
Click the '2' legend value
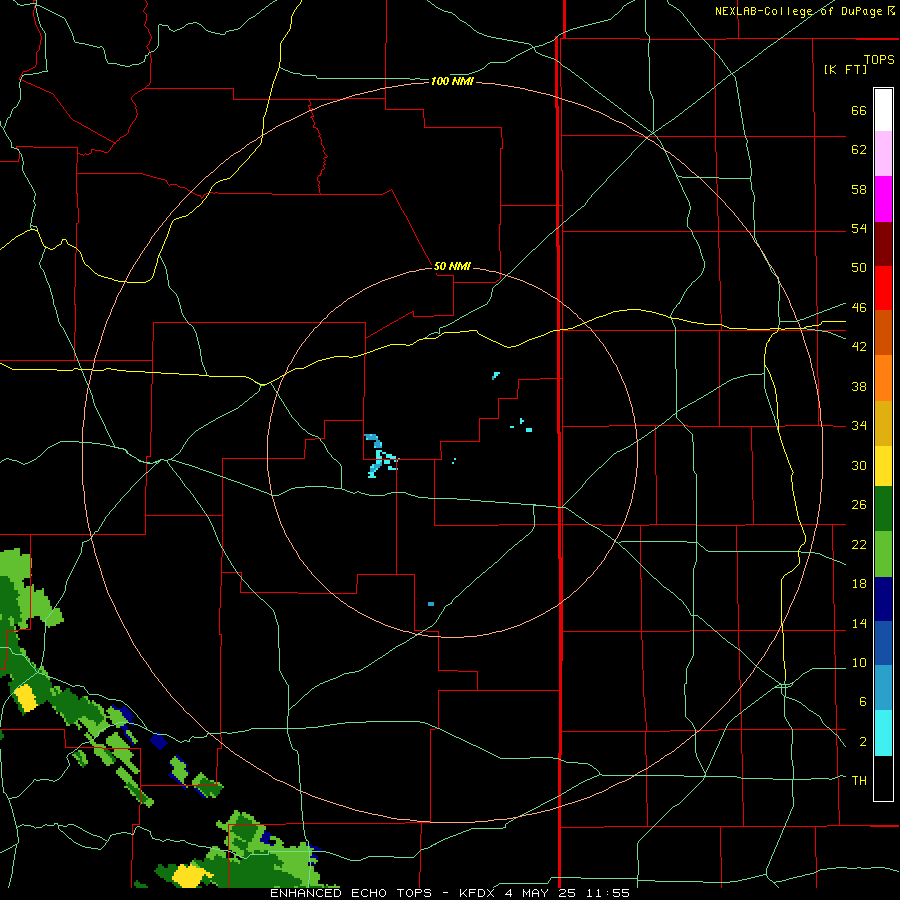pyautogui.click(x=862, y=742)
